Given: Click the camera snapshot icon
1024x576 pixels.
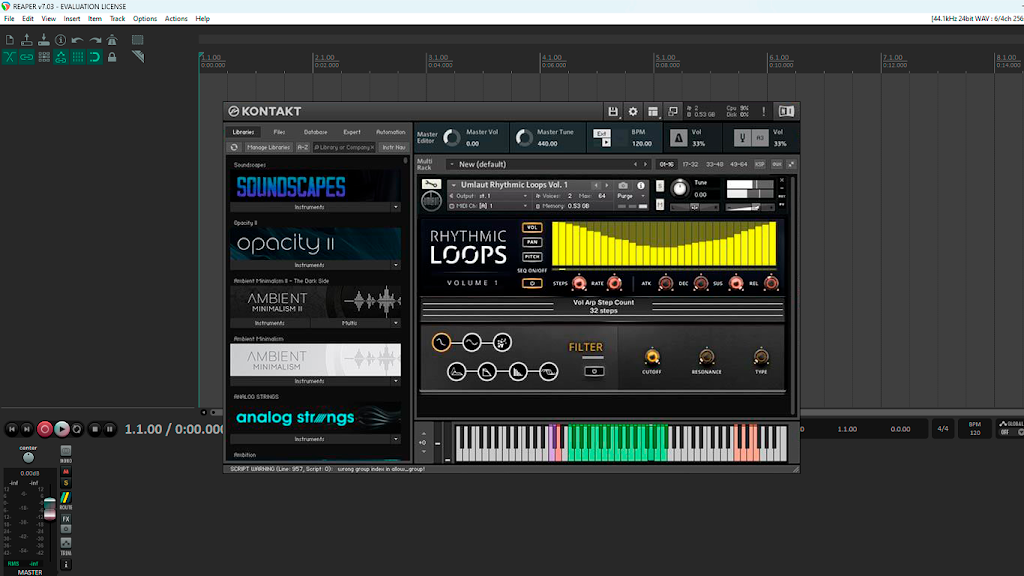Looking at the screenshot, I should click(623, 185).
